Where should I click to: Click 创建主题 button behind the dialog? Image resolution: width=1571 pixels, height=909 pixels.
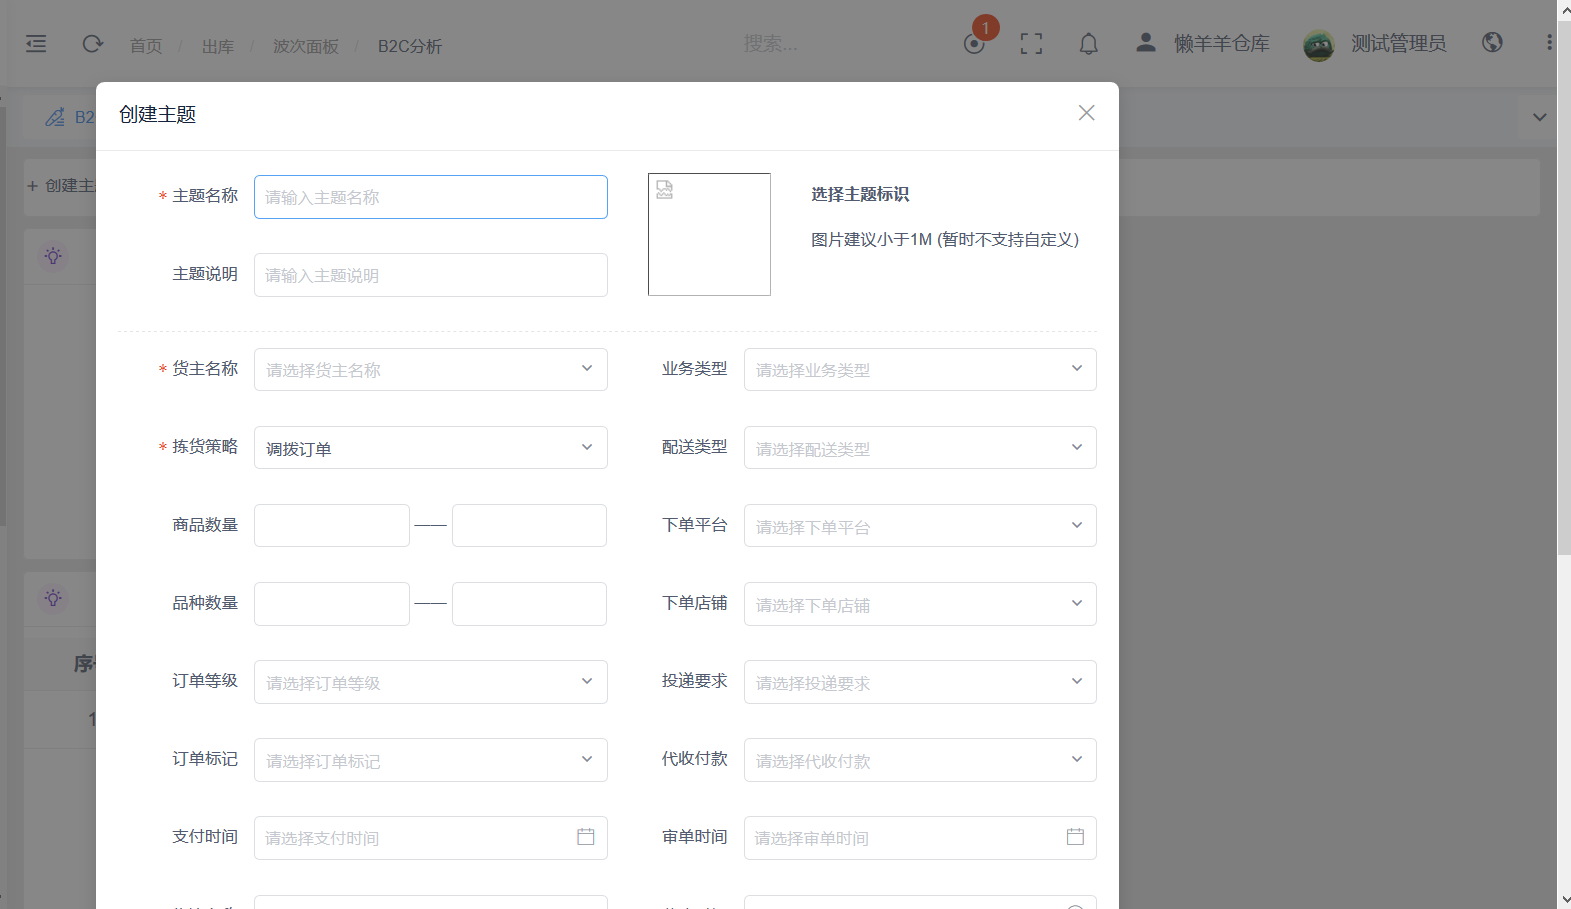pos(60,186)
